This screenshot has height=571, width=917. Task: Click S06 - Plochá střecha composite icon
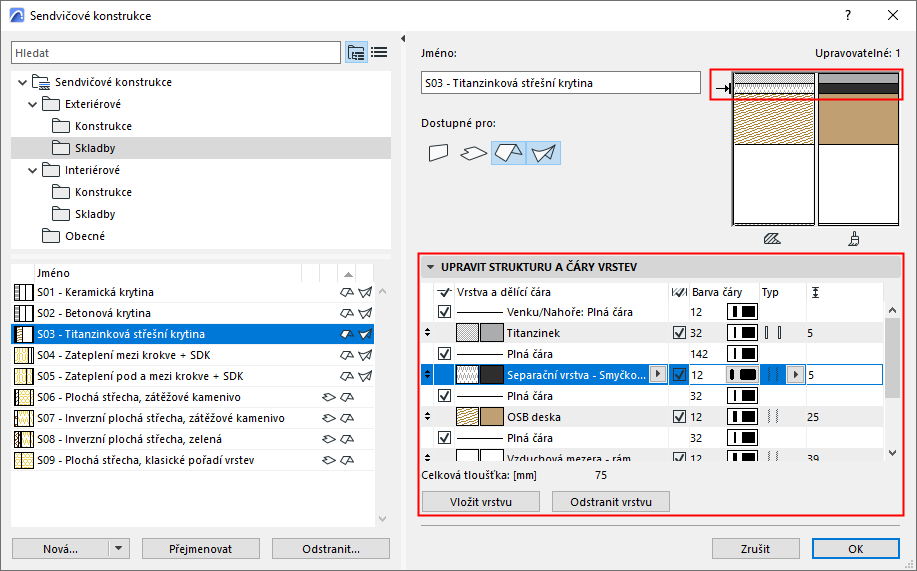pos(23,397)
